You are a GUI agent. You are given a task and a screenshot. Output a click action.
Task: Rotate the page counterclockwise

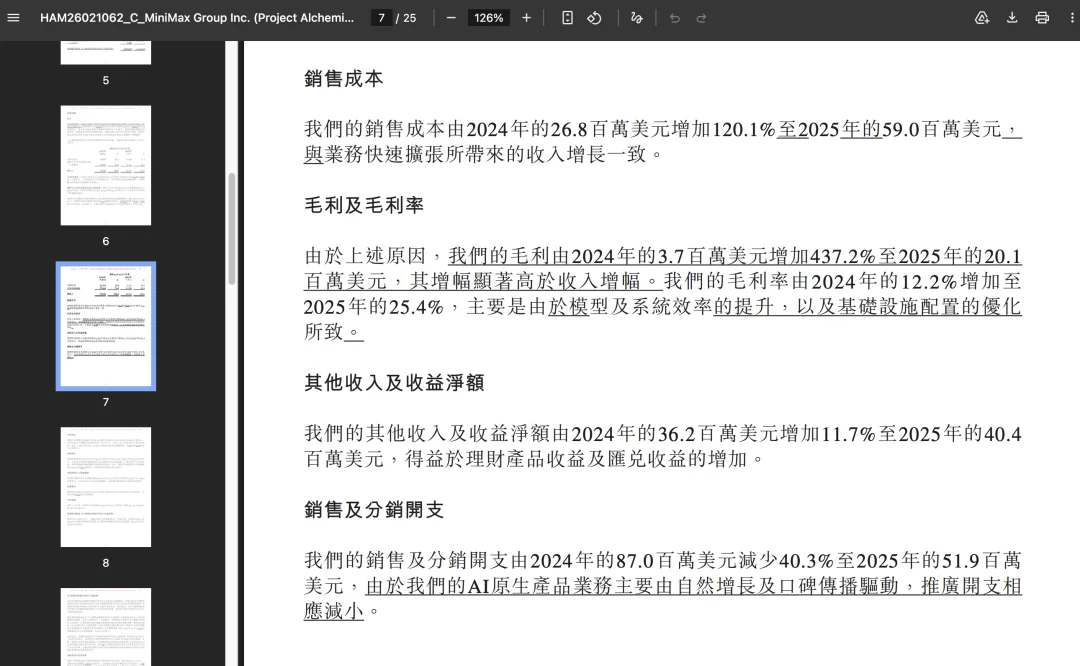coord(594,17)
